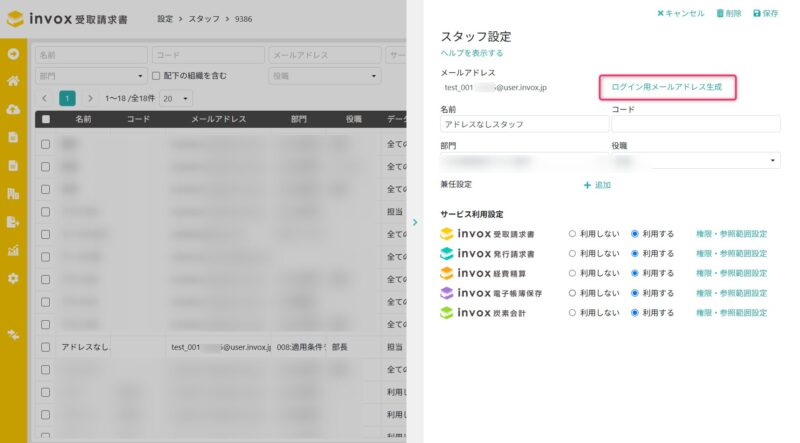Open 権限・参照範囲設定 for invox 電子帳簿保存
The width and height of the screenshot is (800, 443).
(732, 293)
